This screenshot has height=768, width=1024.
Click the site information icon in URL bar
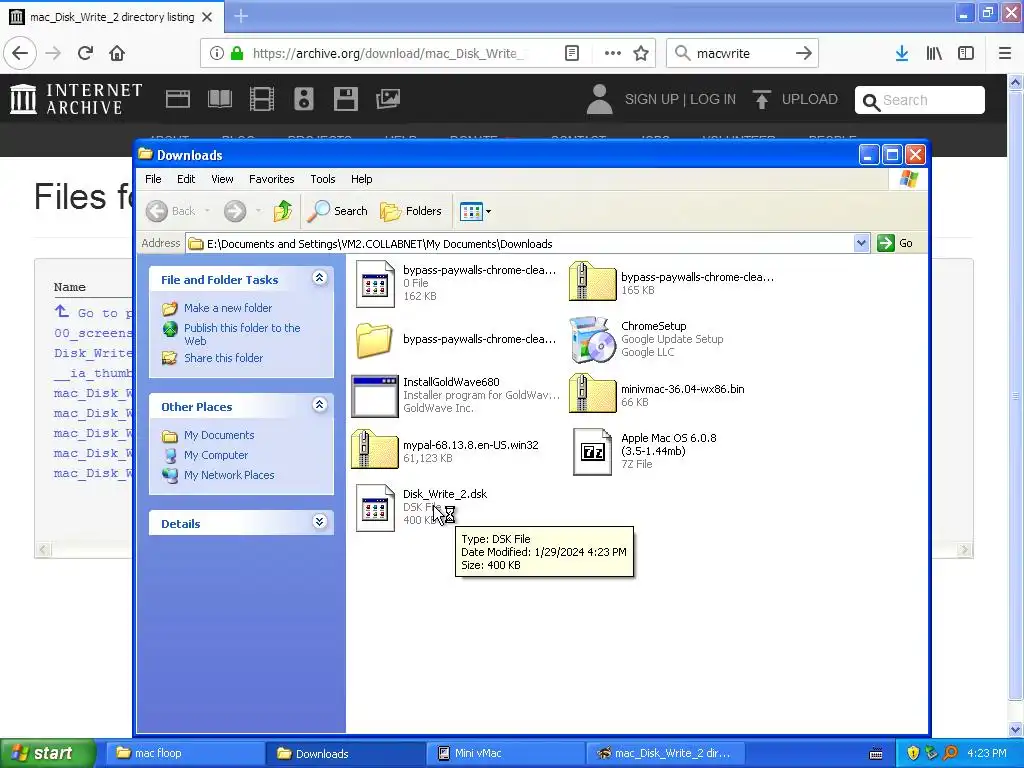[x=216, y=53]
